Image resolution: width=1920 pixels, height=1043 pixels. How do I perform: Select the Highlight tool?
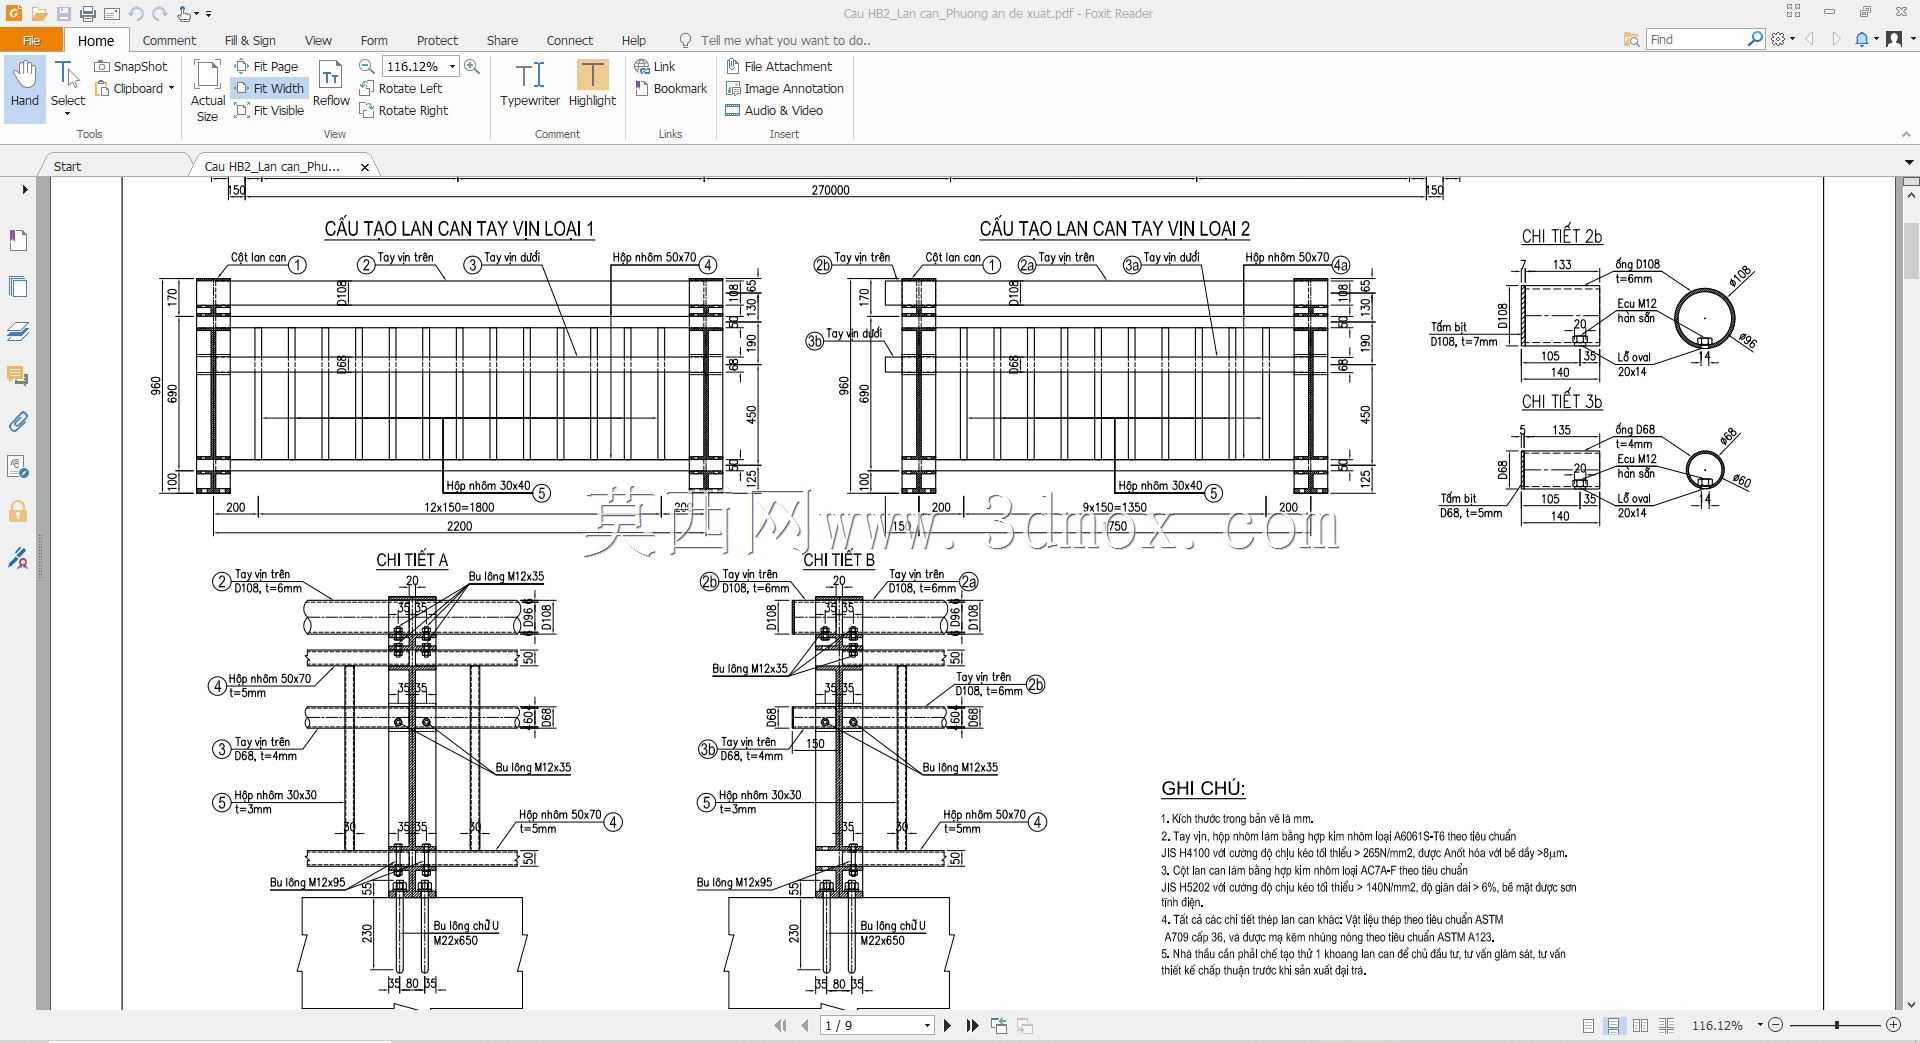[x=592, y=84]
